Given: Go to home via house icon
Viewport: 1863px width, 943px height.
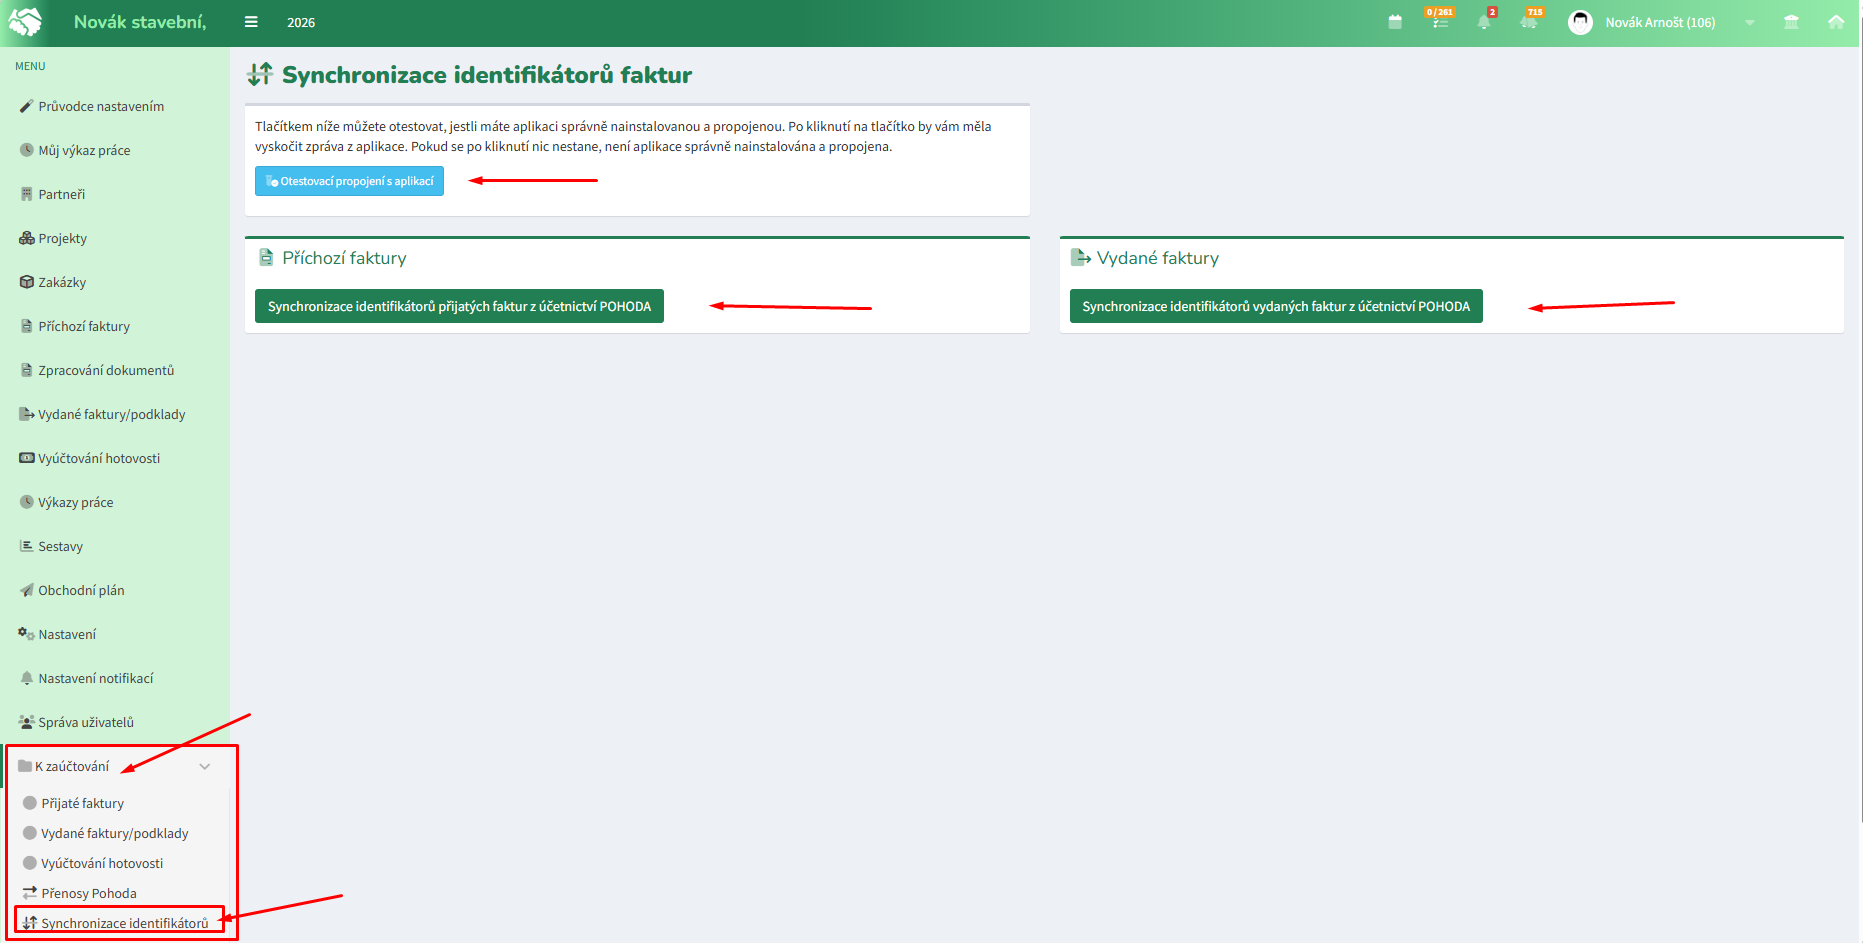Looking at the screenshot, I should tap(1836, 22).
